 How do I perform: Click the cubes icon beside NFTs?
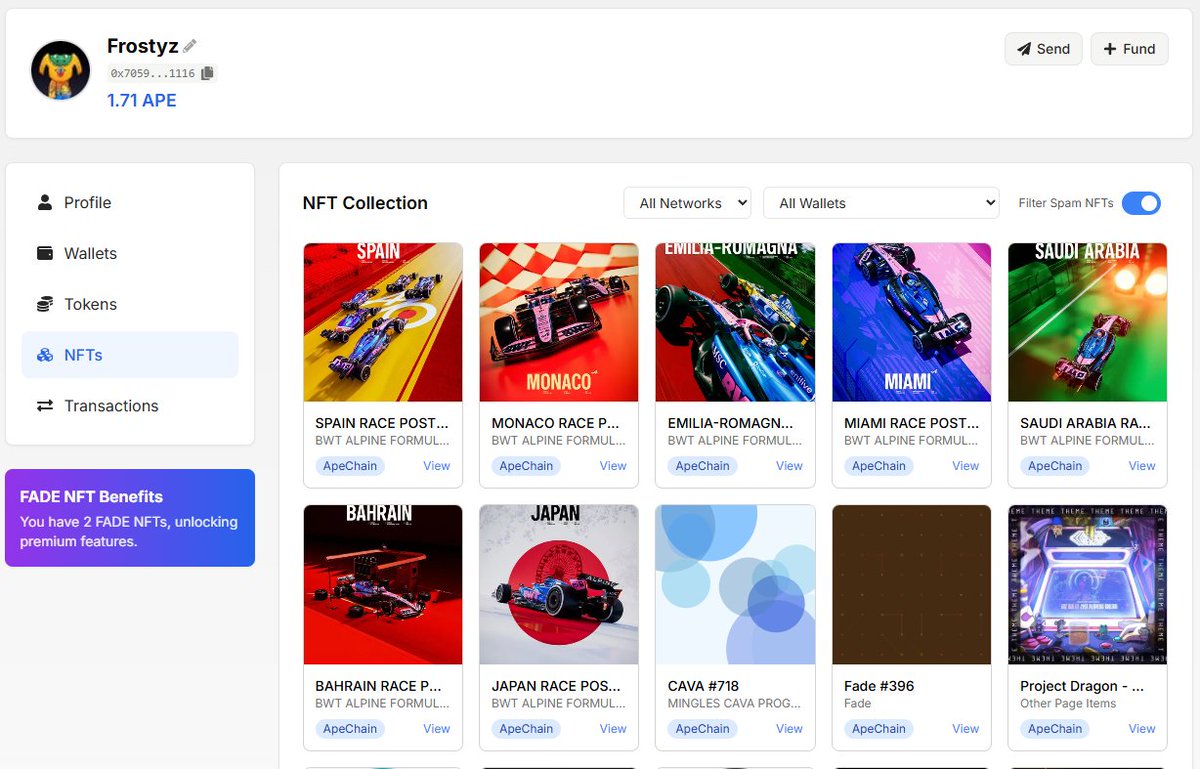[45, 355]
